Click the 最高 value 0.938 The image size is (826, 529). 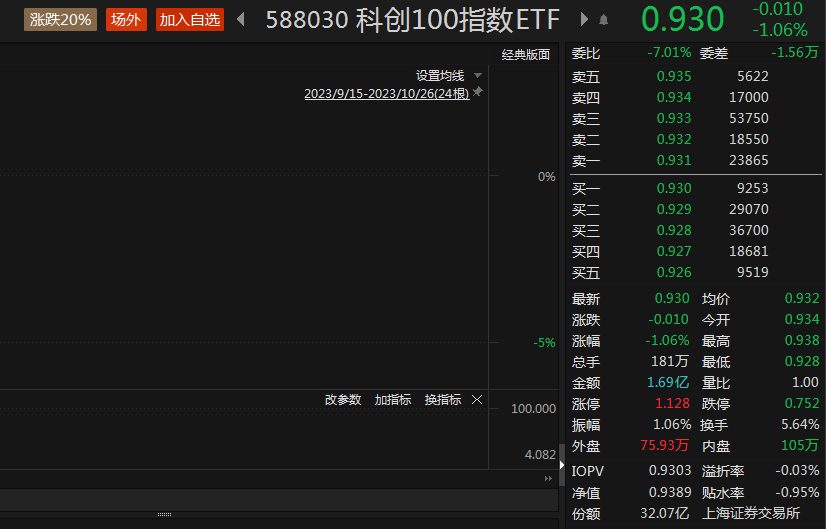pos(802,341)
